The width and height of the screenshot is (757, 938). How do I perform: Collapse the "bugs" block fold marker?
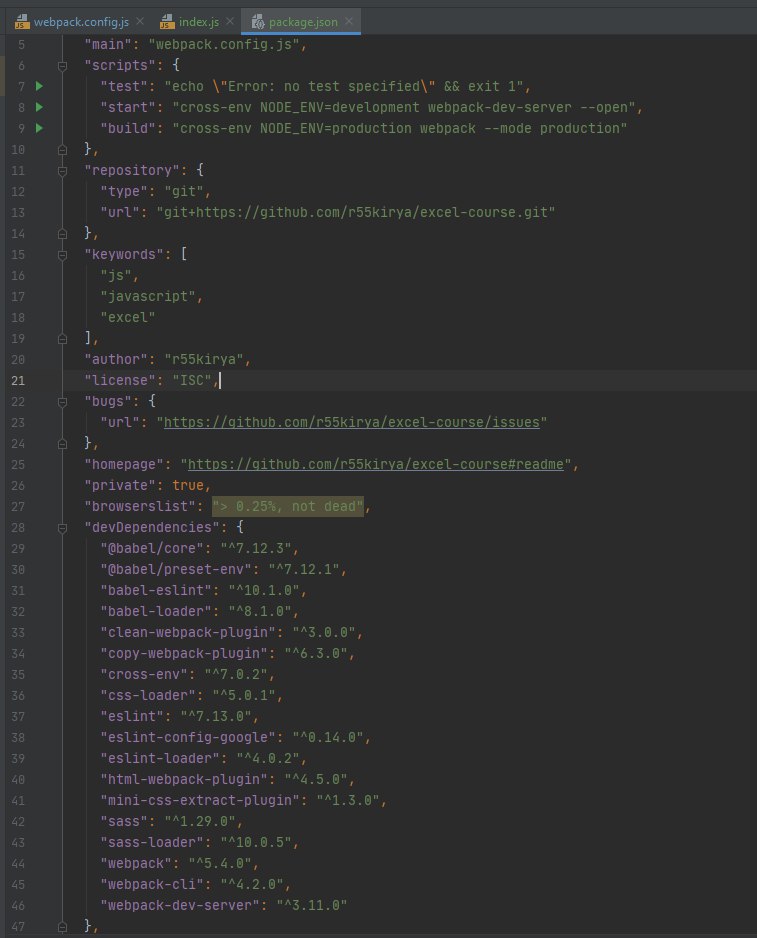62,402
